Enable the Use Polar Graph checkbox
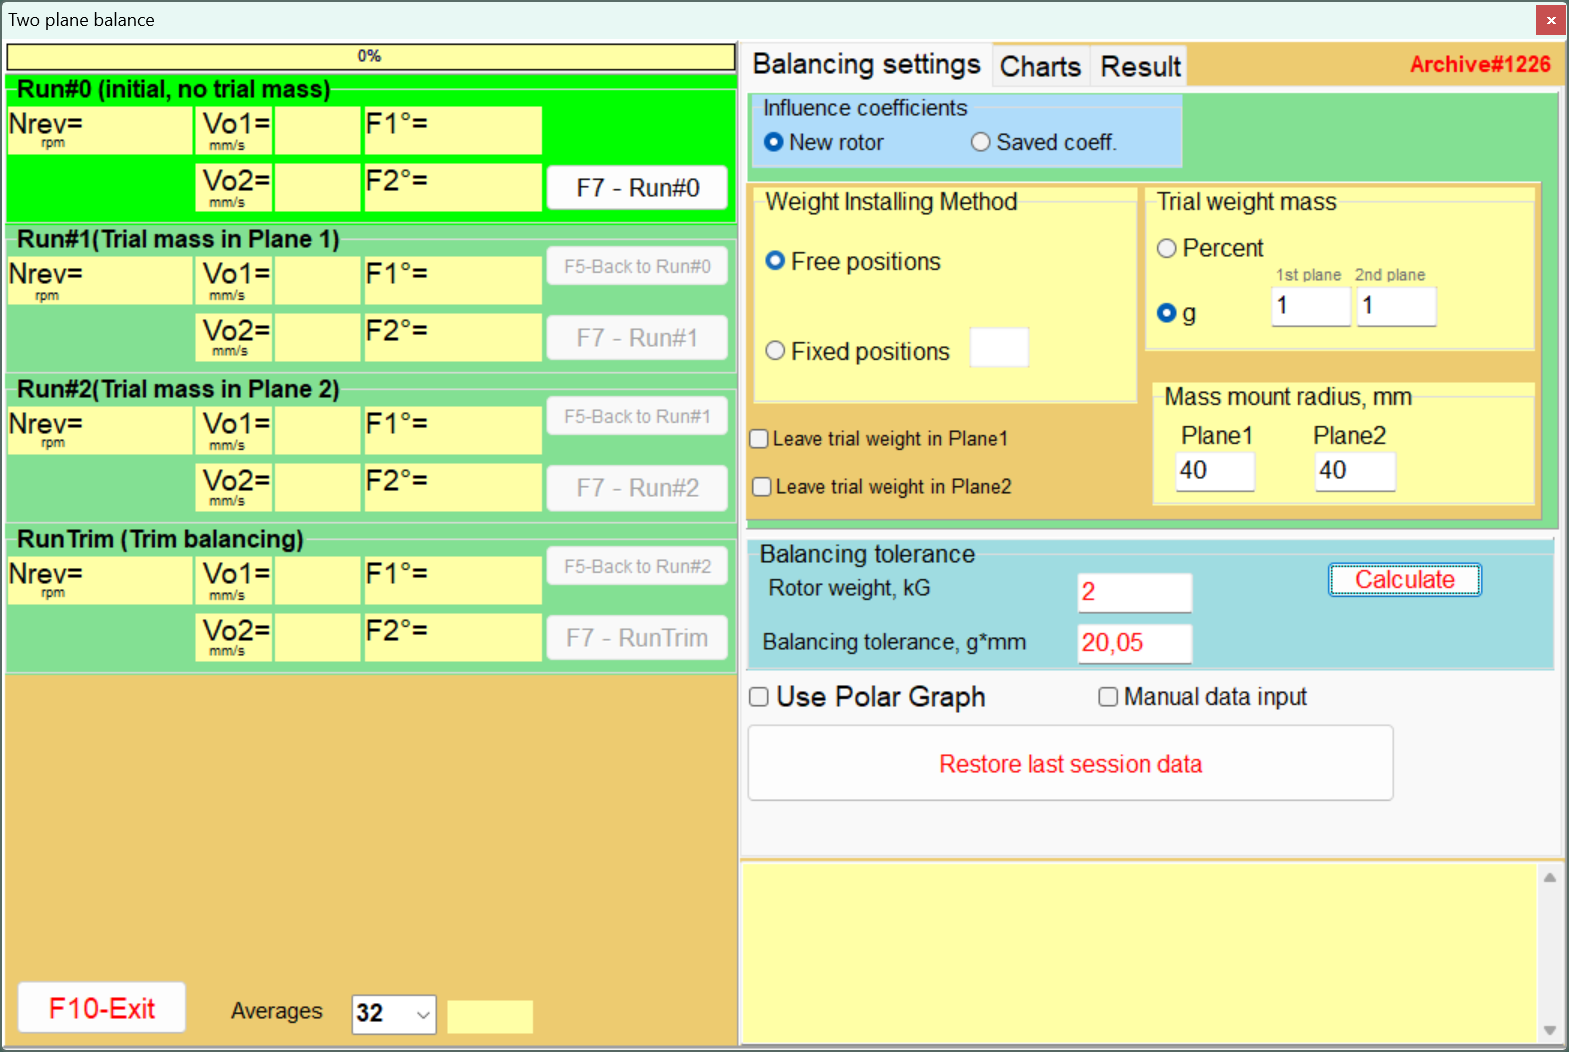Screen dimensions: 1569x1052 [760, 697]
